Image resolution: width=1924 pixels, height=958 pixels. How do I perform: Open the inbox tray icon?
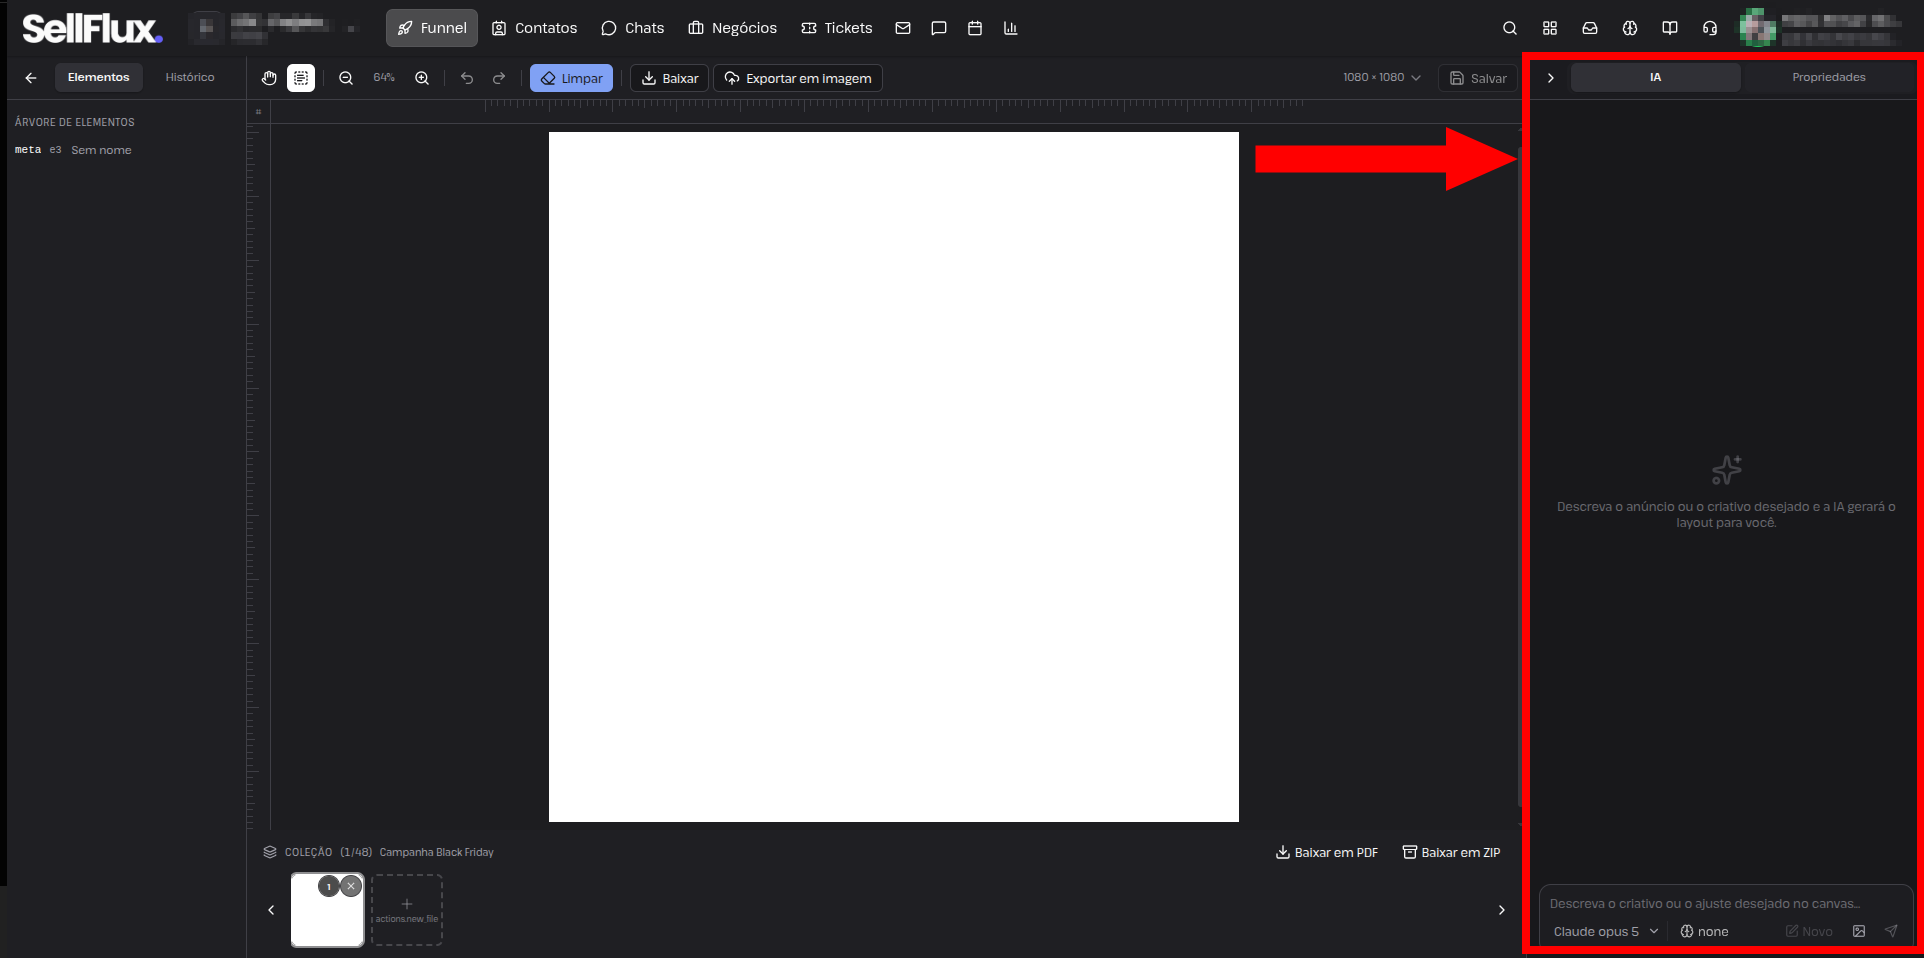coord(1590,28)
